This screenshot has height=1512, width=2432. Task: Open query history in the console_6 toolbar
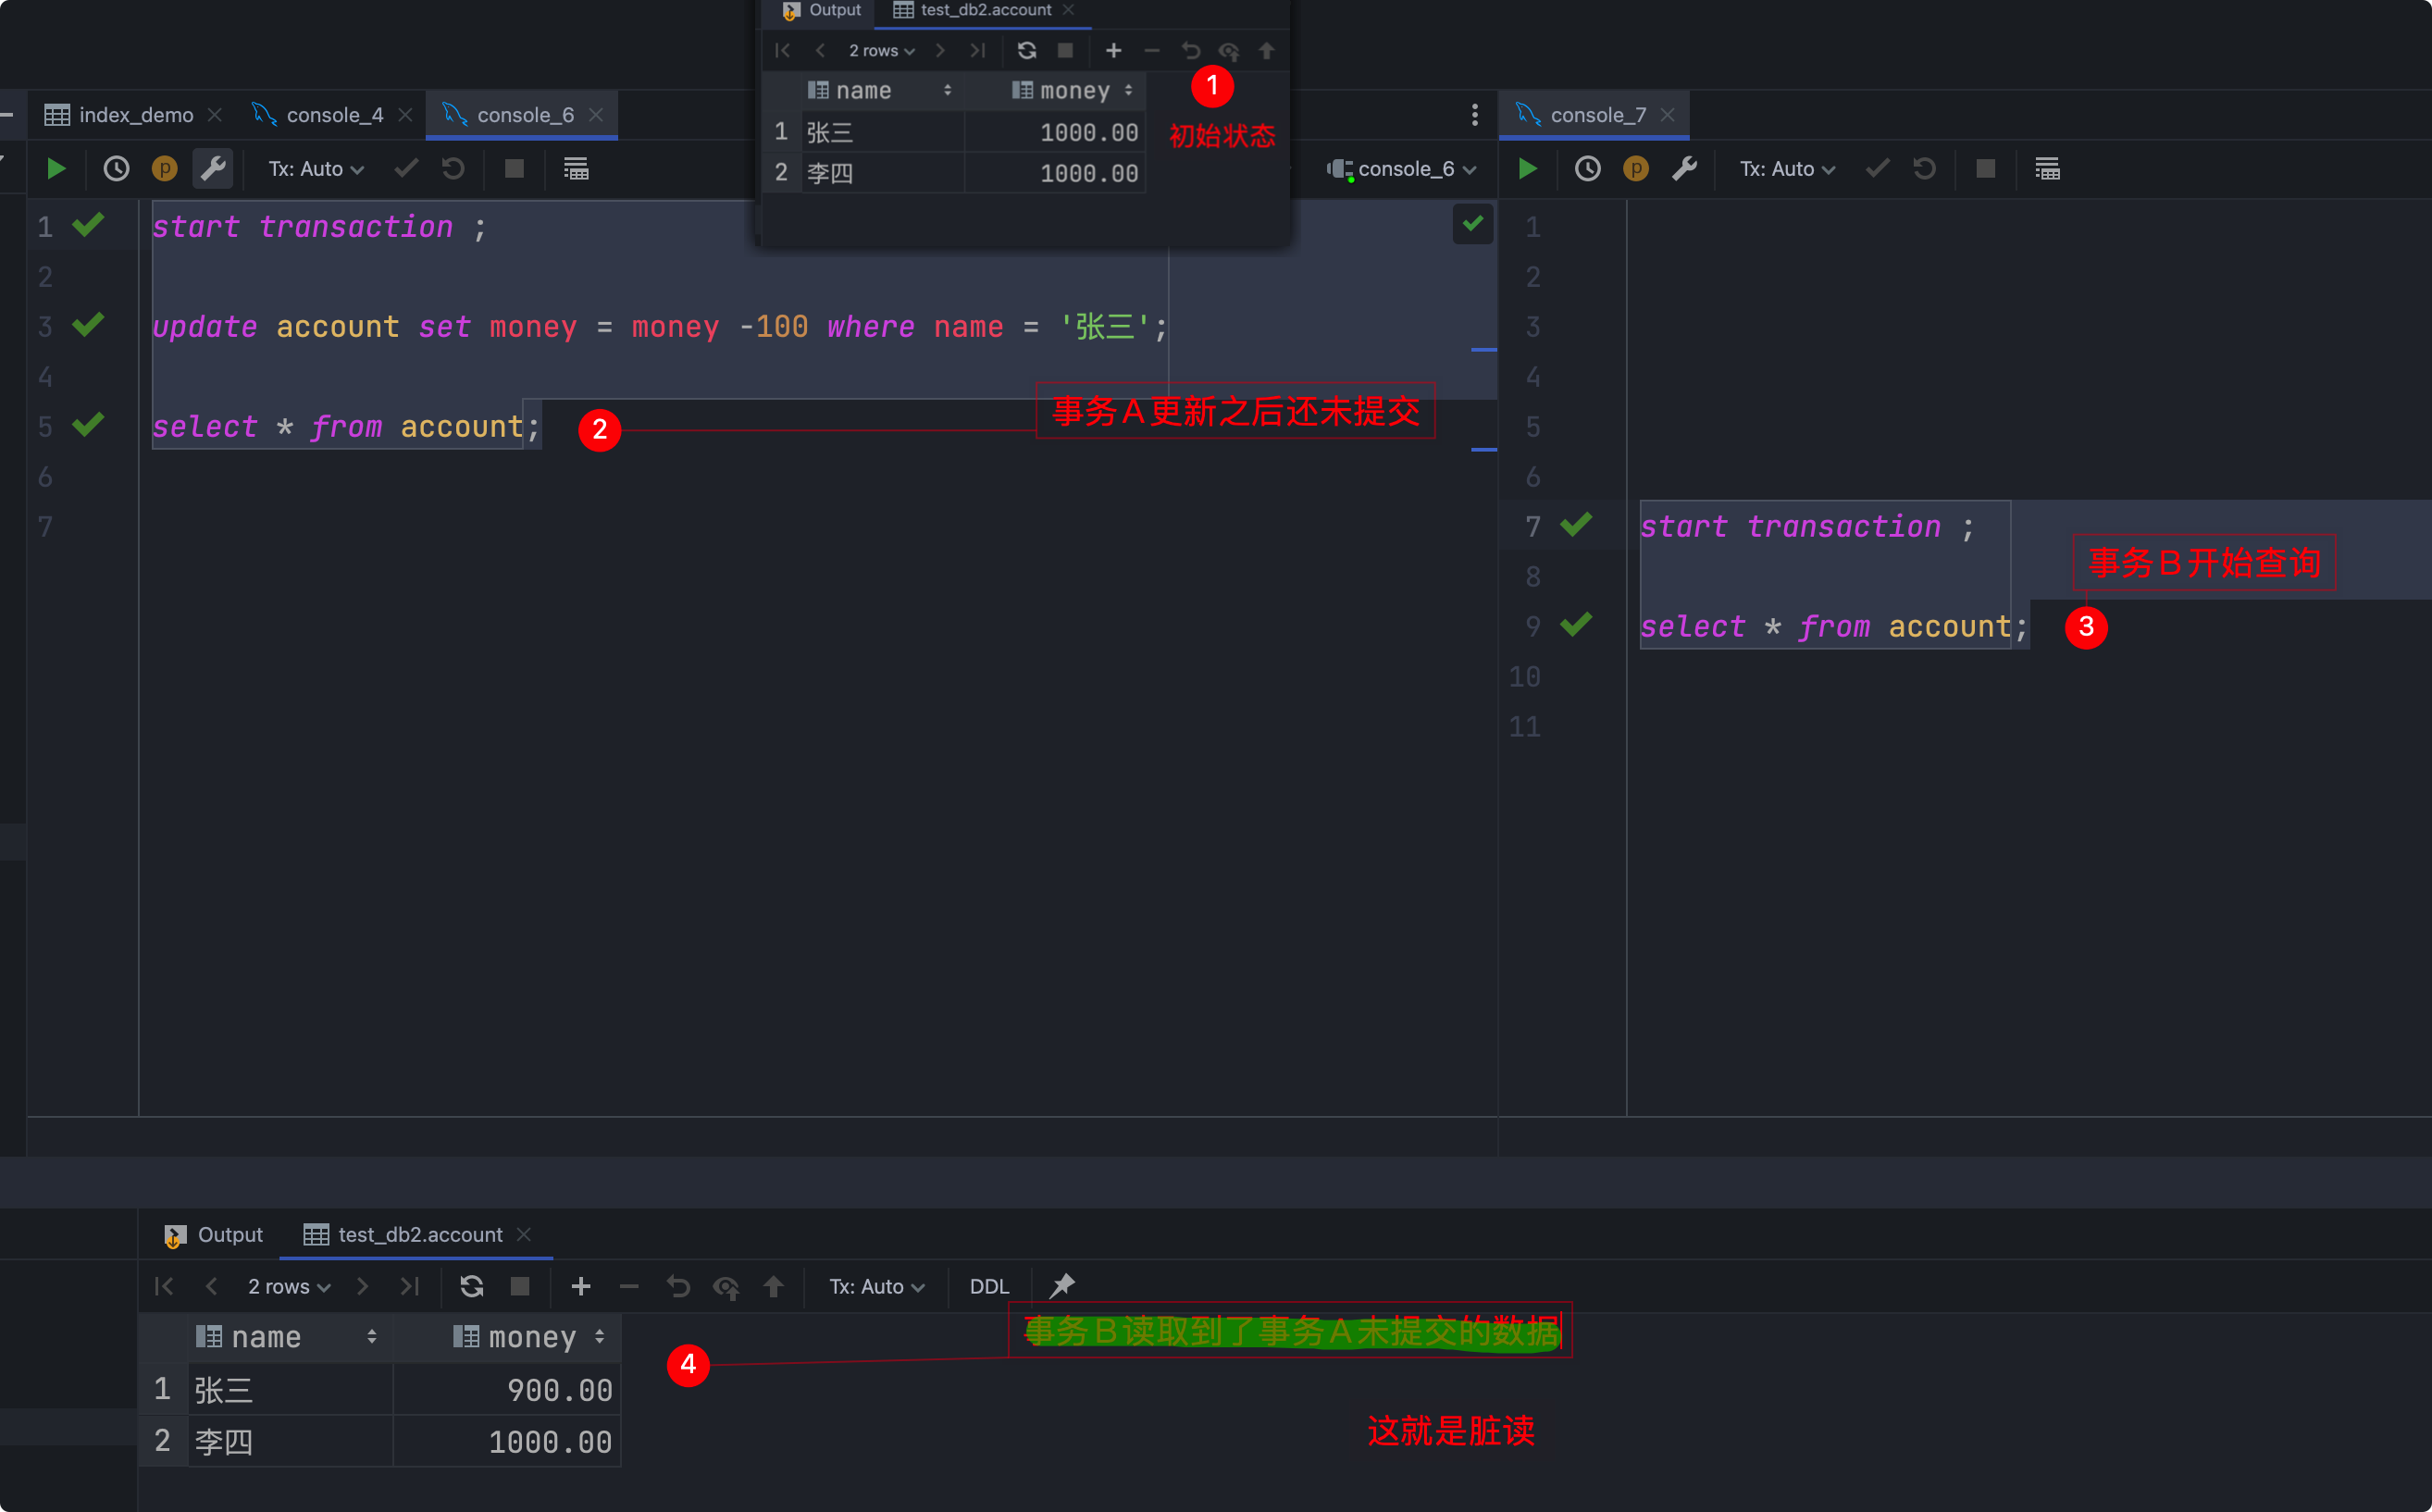pos(116,169)
